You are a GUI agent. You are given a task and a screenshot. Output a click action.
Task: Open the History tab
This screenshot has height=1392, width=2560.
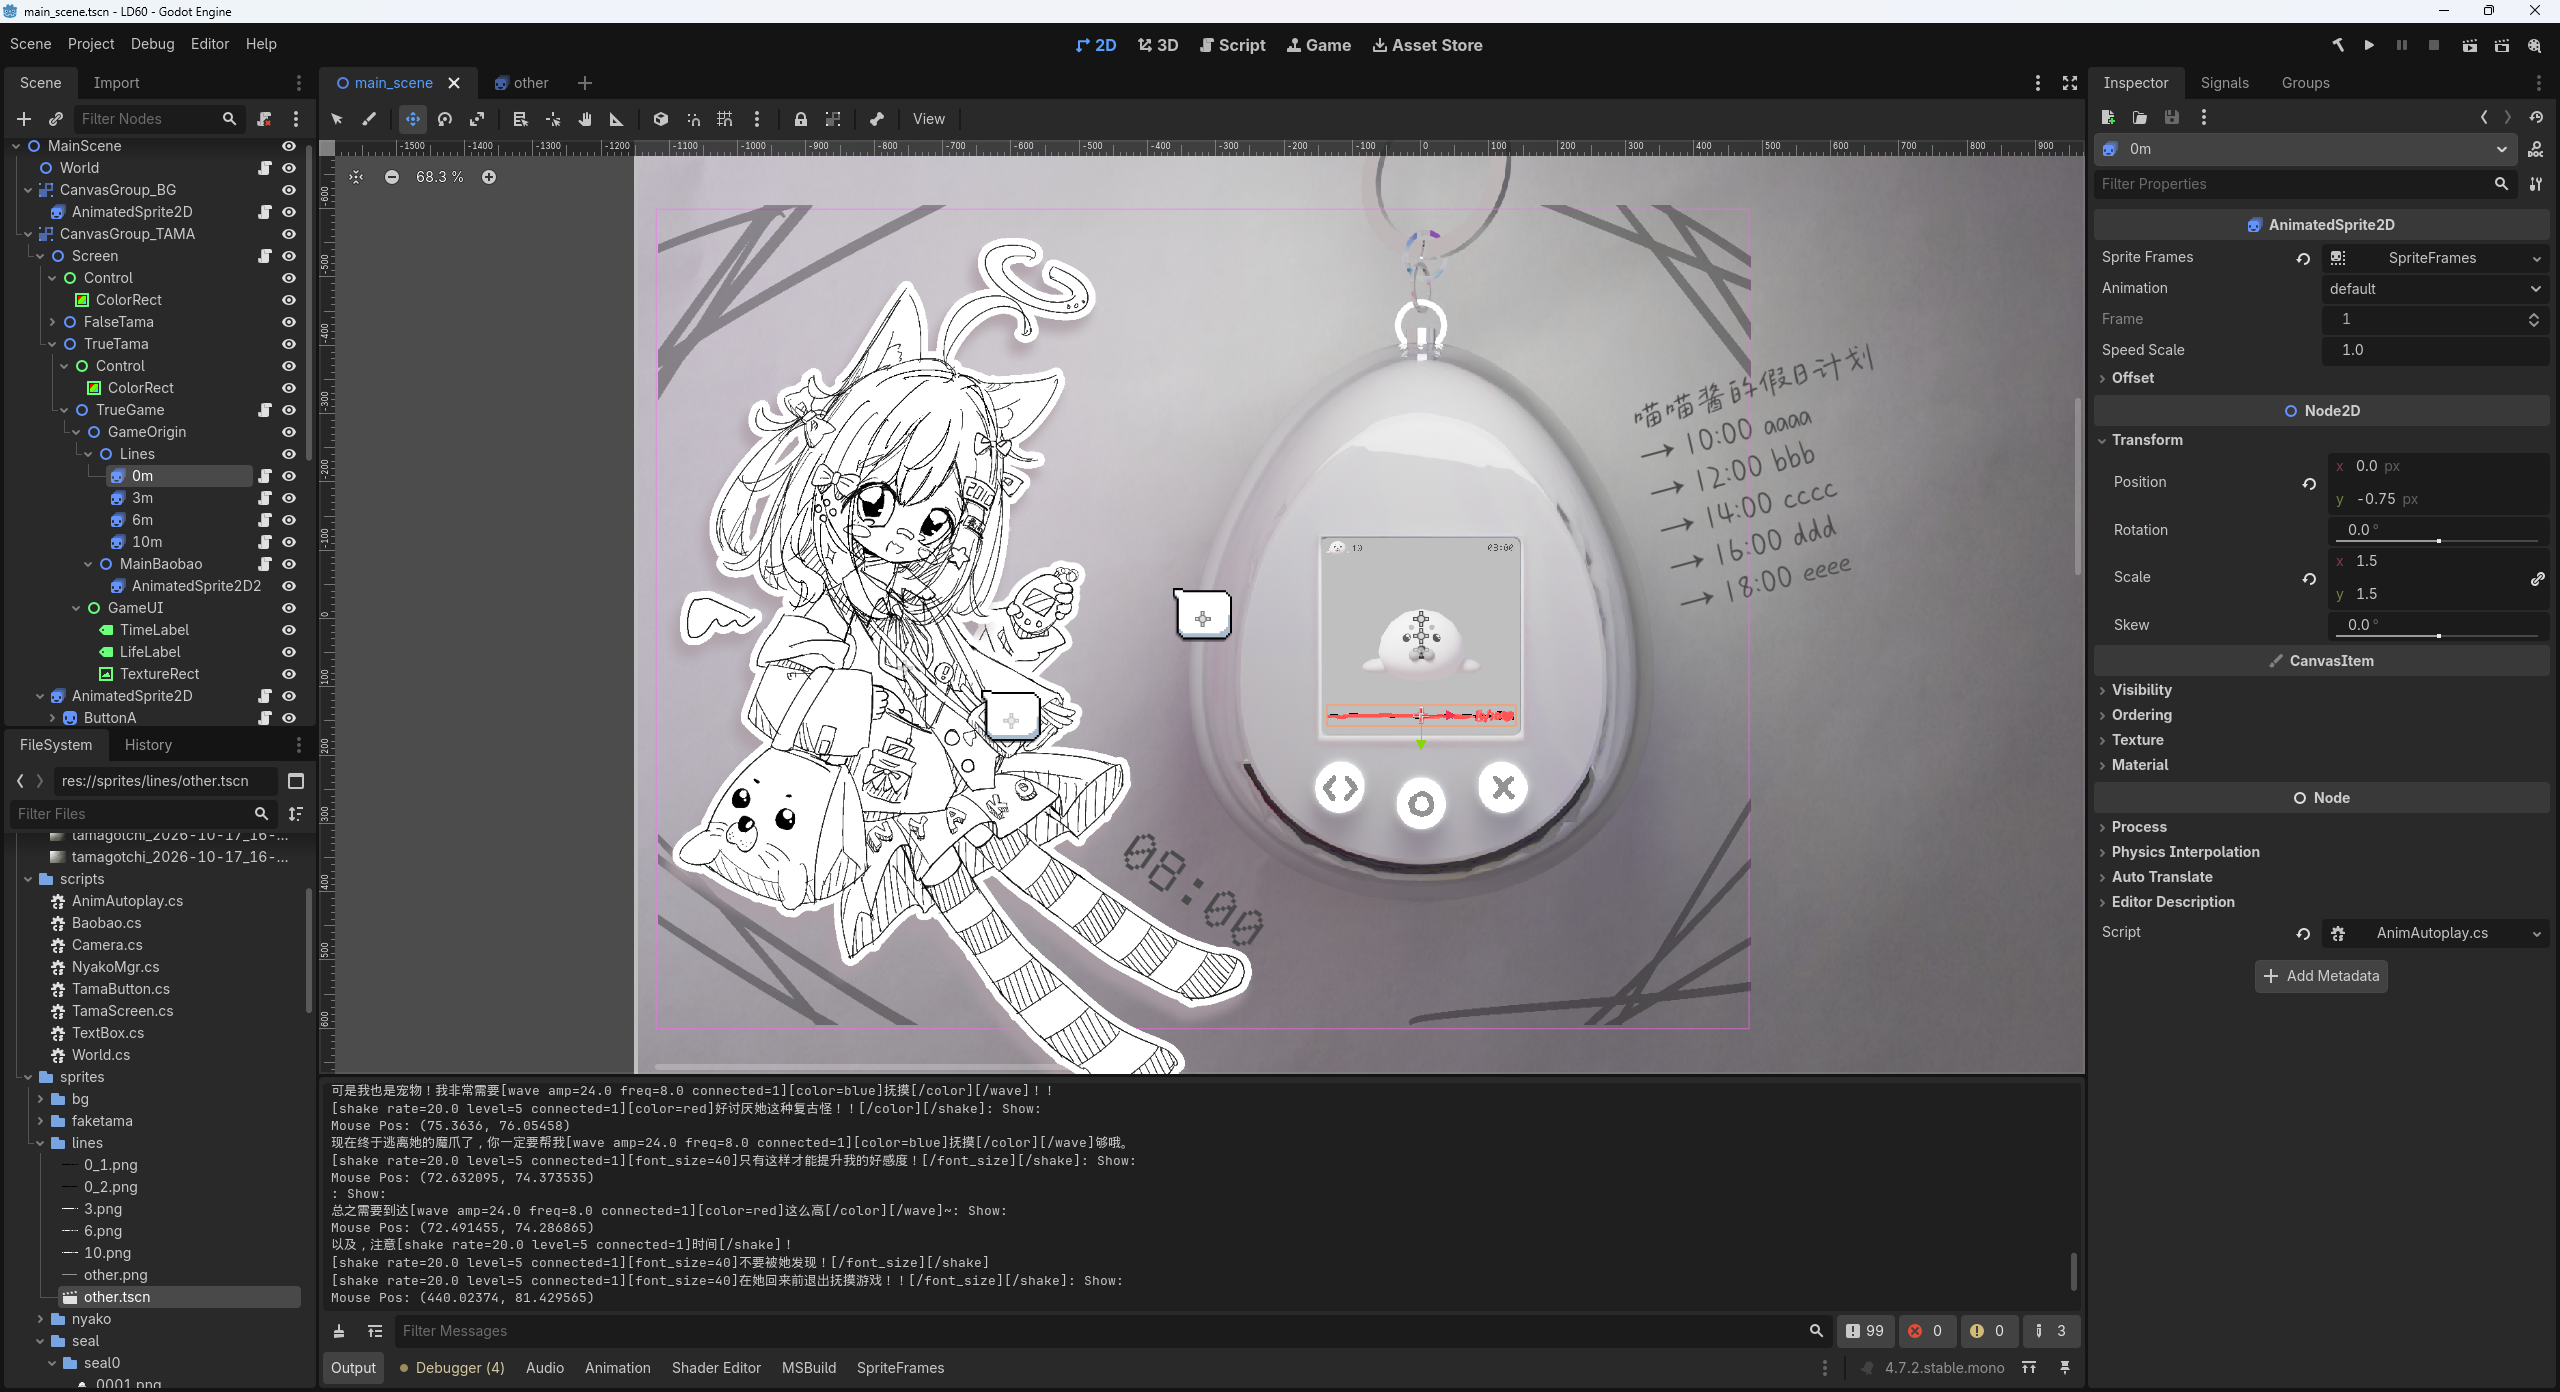point(148,745)
